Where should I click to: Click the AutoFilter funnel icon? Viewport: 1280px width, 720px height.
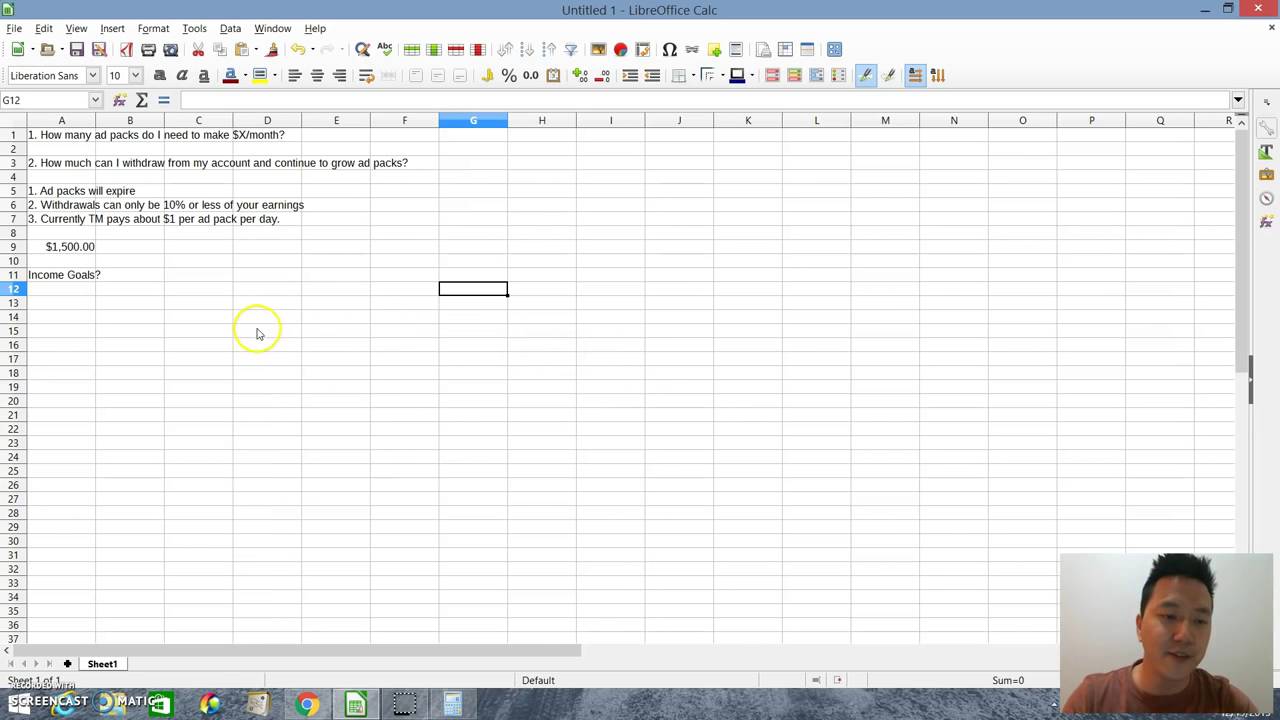click(571, 49)
